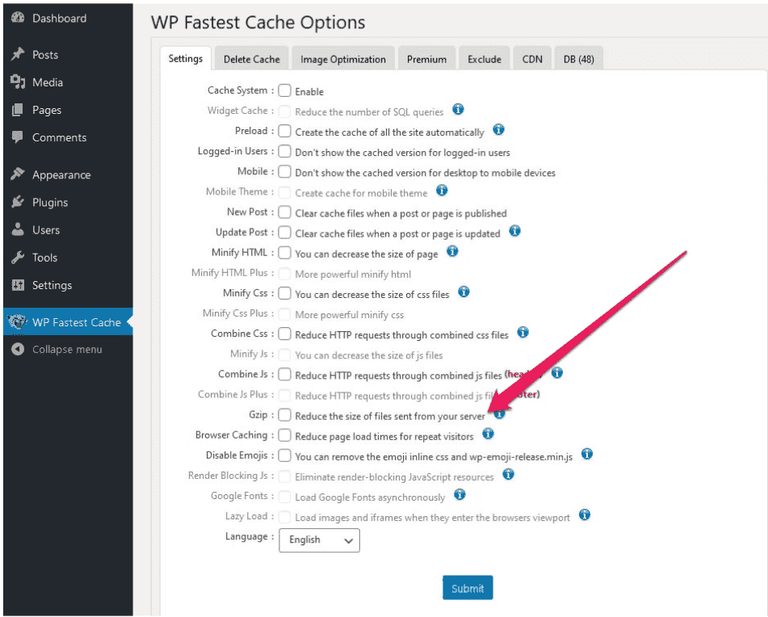The image size is (768, 617).
Task: Open Plugins from the sidebar icon
Action: pyautogui.click(x=17, y=202)
